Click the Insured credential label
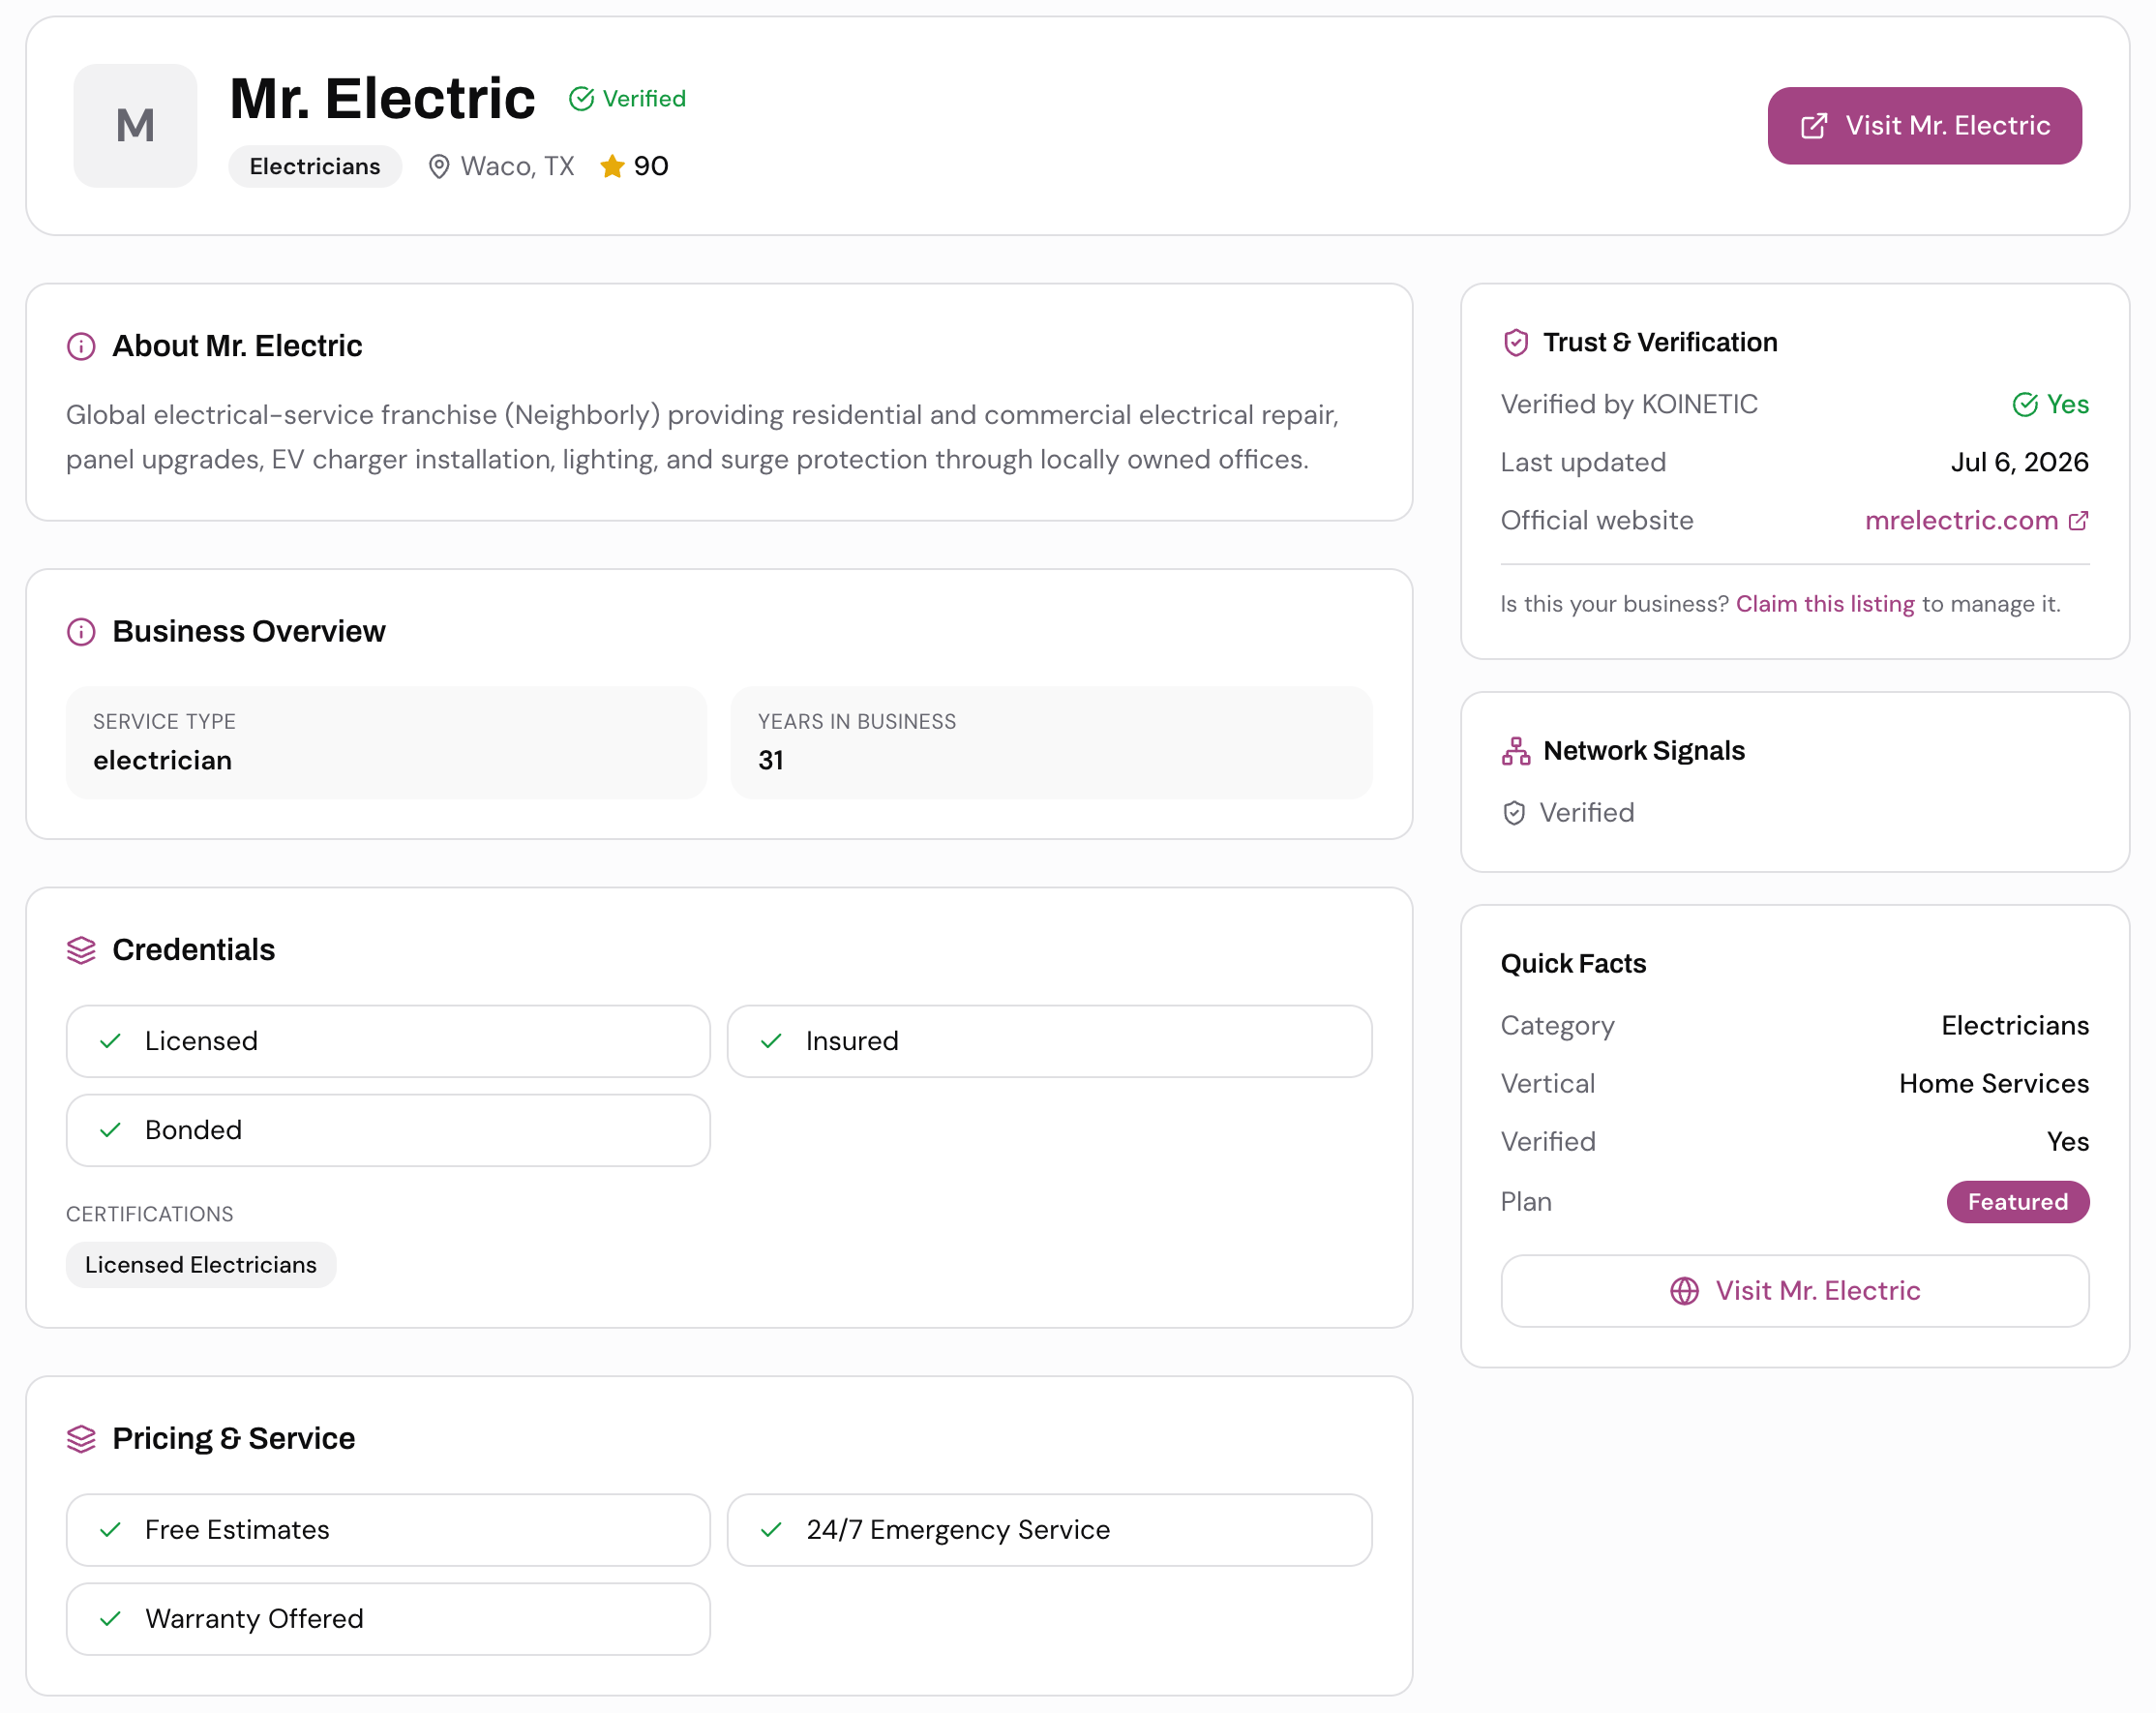 [x=852, y=1041]
